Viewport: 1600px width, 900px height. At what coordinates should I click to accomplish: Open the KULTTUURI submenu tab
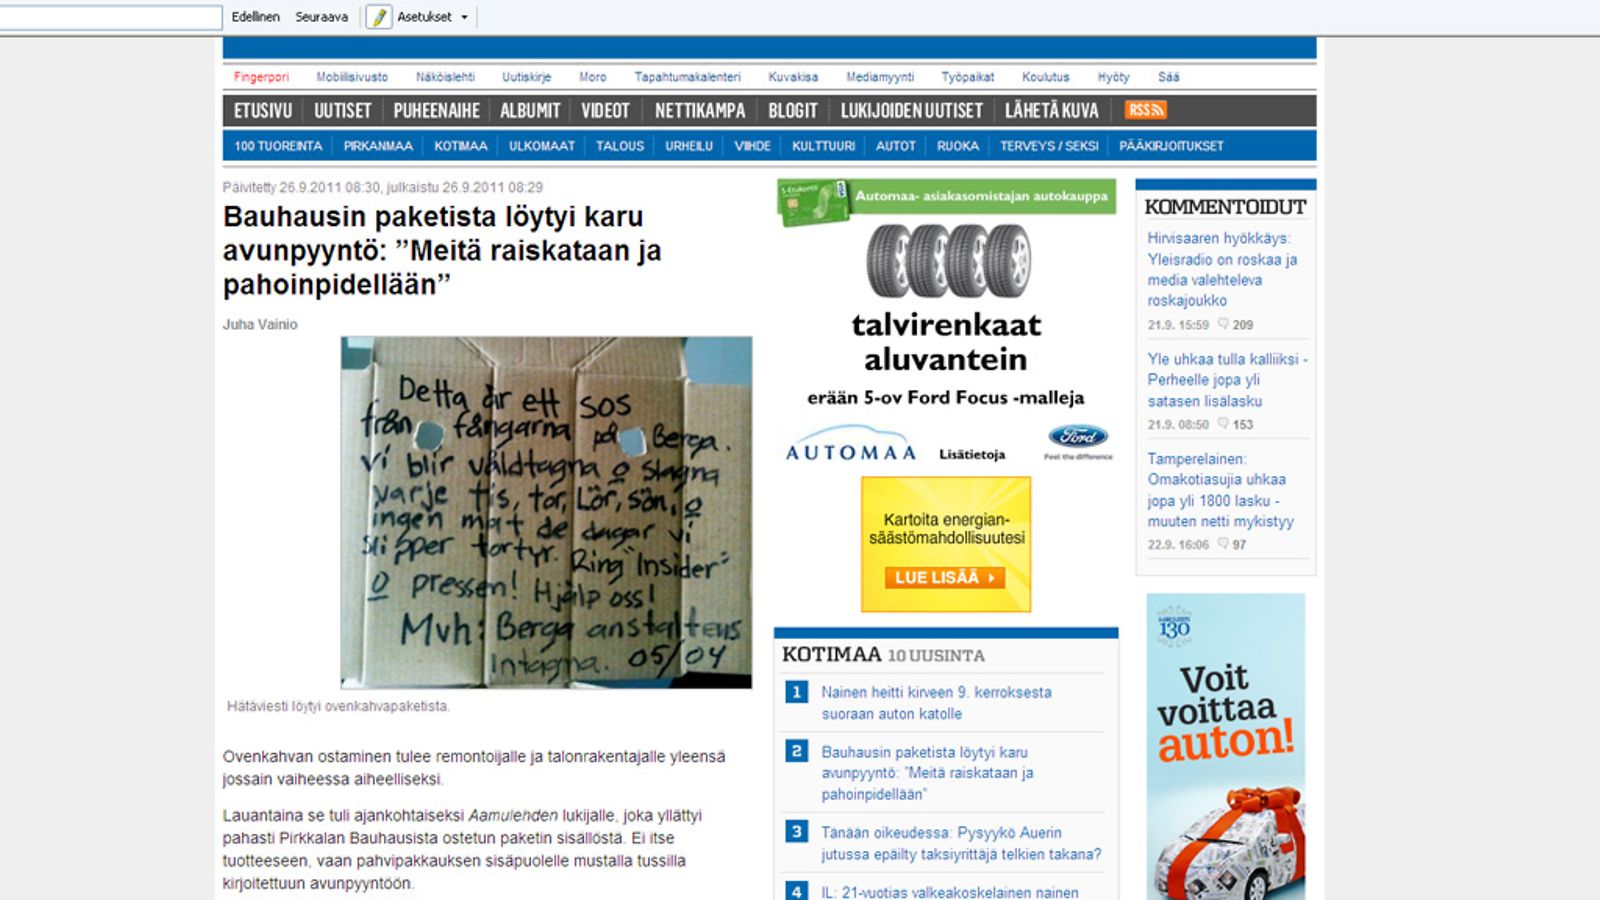click(x=823, y=146)
